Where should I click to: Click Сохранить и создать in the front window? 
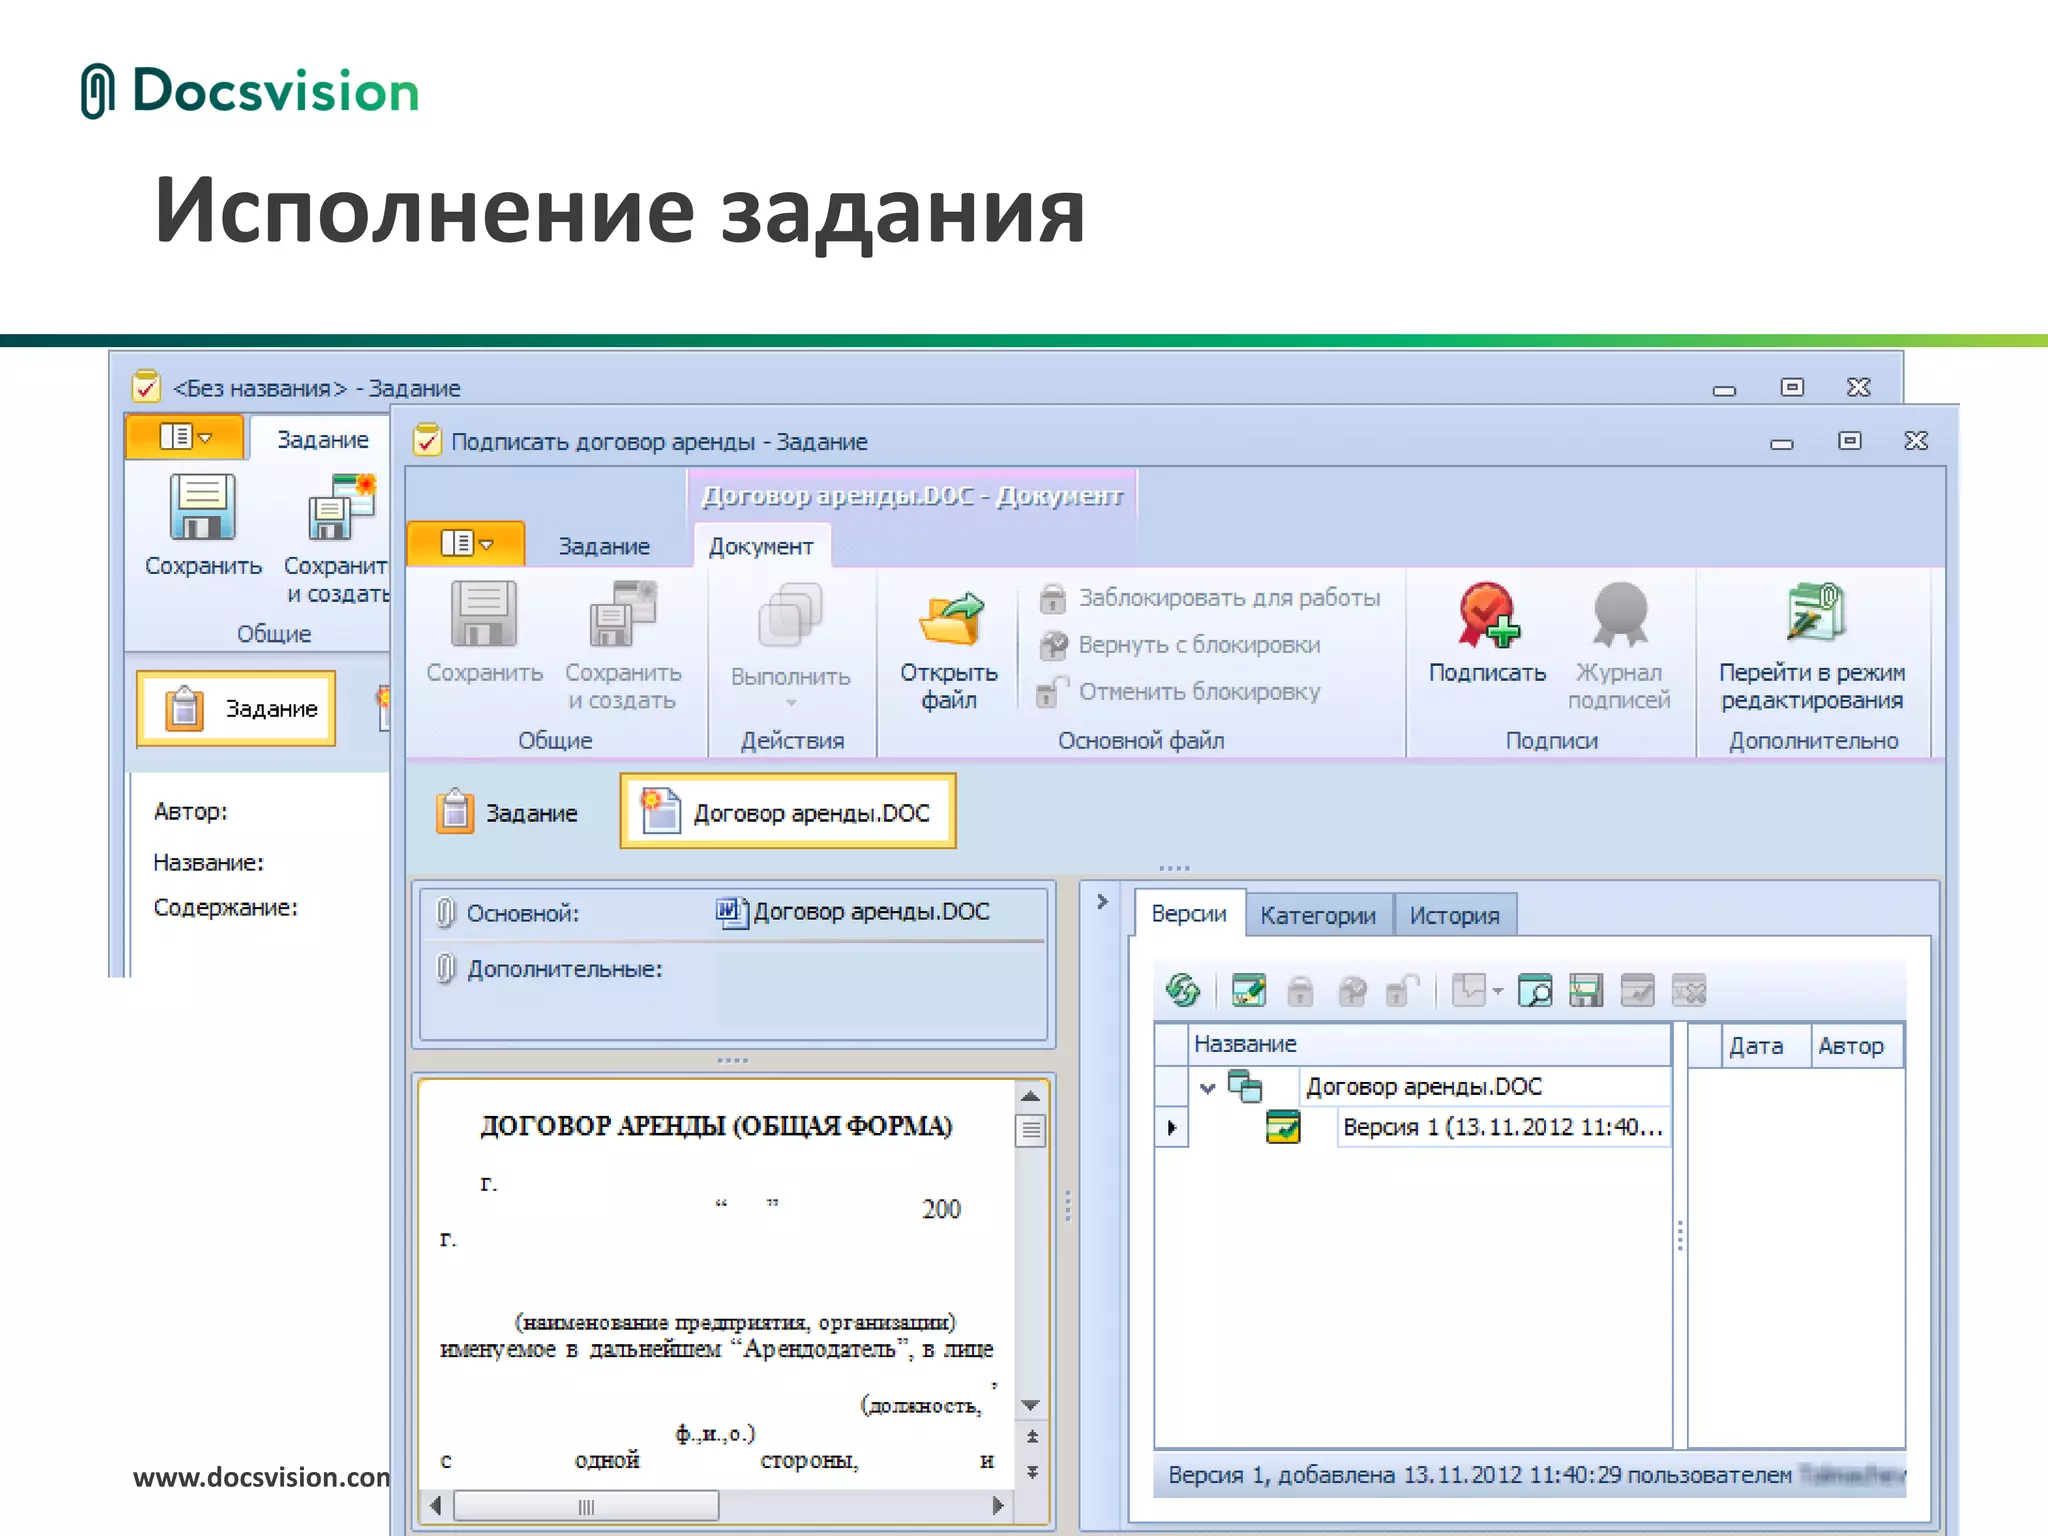pyautogui.click(x=622, y=645)
